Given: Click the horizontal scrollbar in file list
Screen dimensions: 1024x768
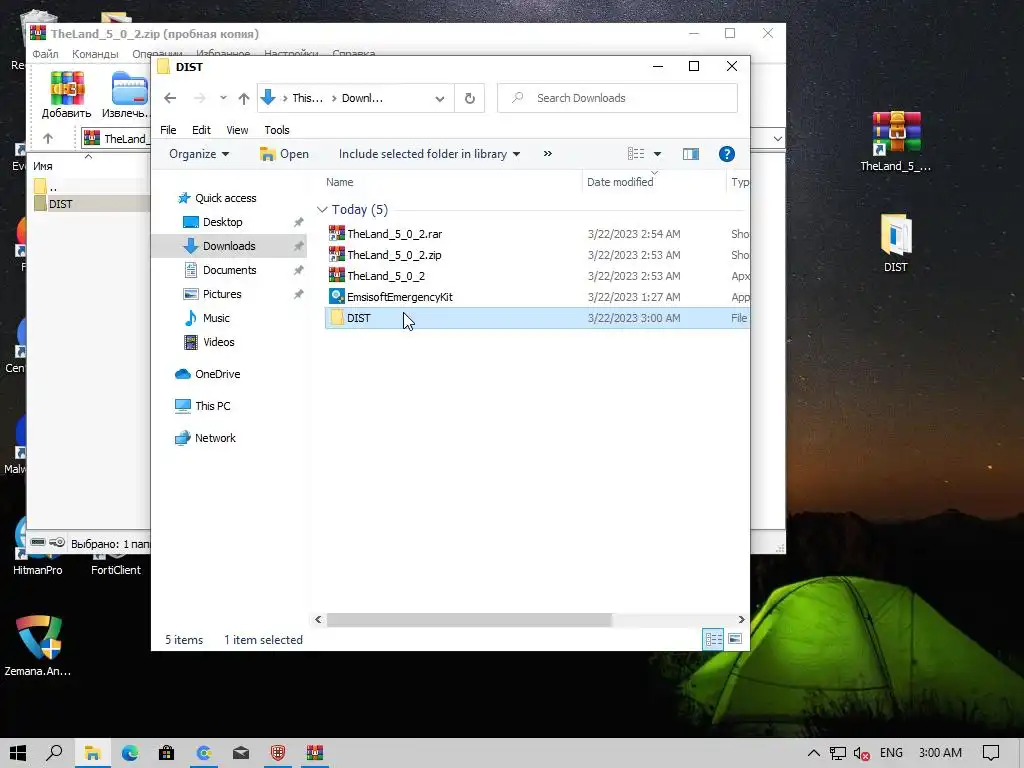Looking at the screenshot, I should pos(469,620).
